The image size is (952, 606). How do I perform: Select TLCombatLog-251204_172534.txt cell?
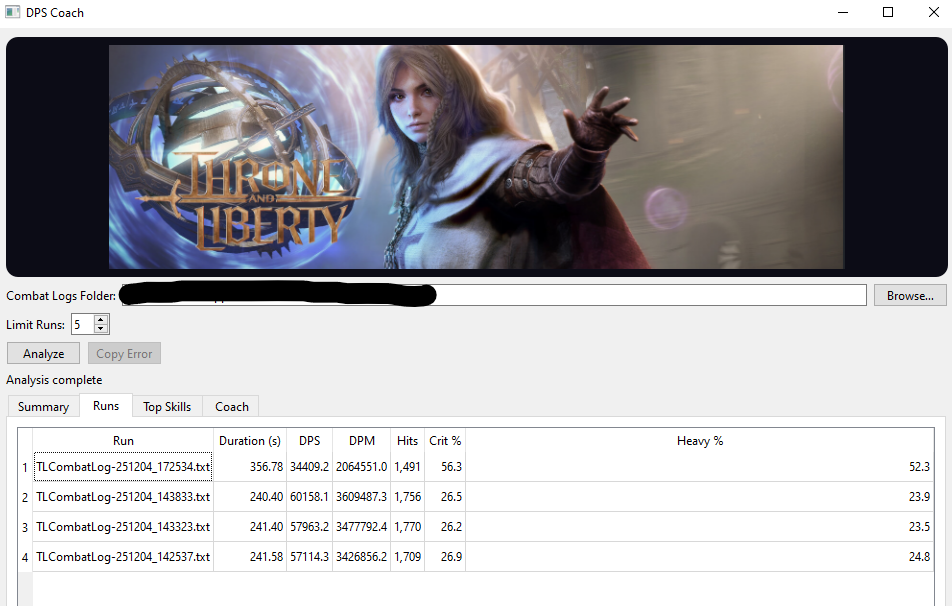(x=123, y=466)
